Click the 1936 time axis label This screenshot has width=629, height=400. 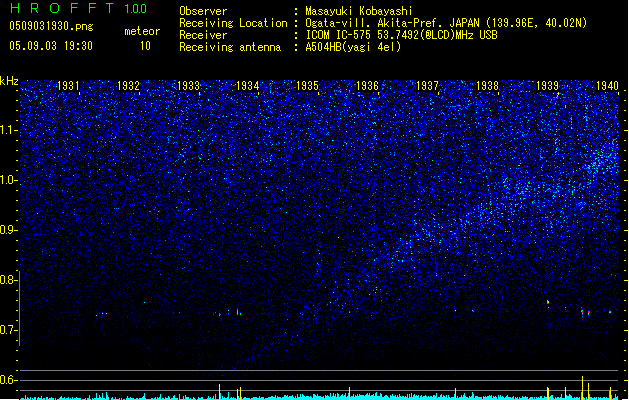point(367,86)
